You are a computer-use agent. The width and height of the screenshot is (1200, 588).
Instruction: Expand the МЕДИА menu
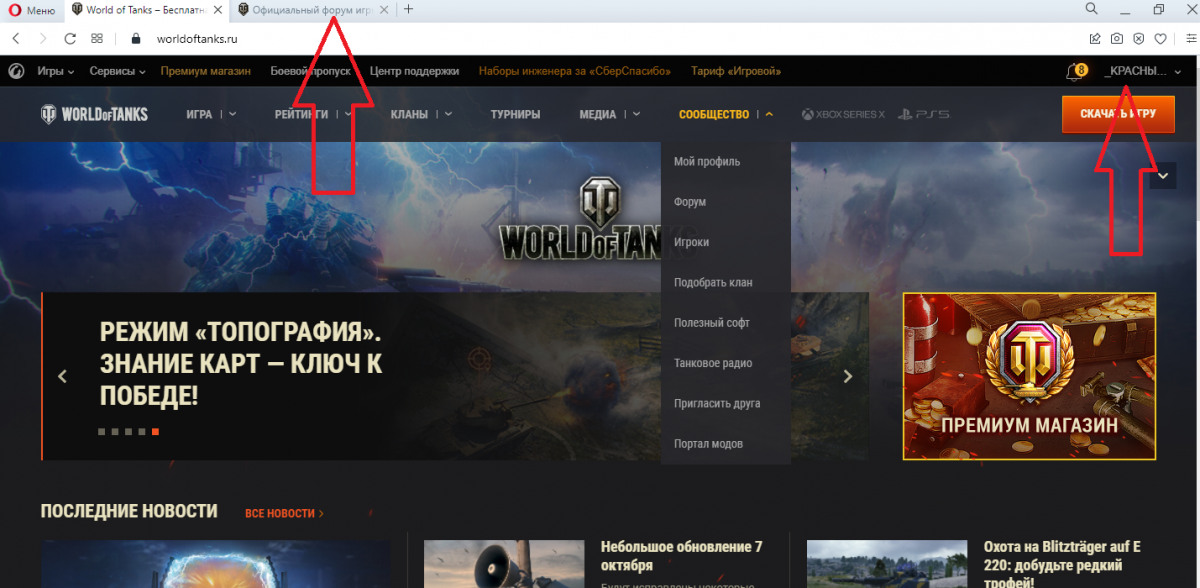(610, 114)
